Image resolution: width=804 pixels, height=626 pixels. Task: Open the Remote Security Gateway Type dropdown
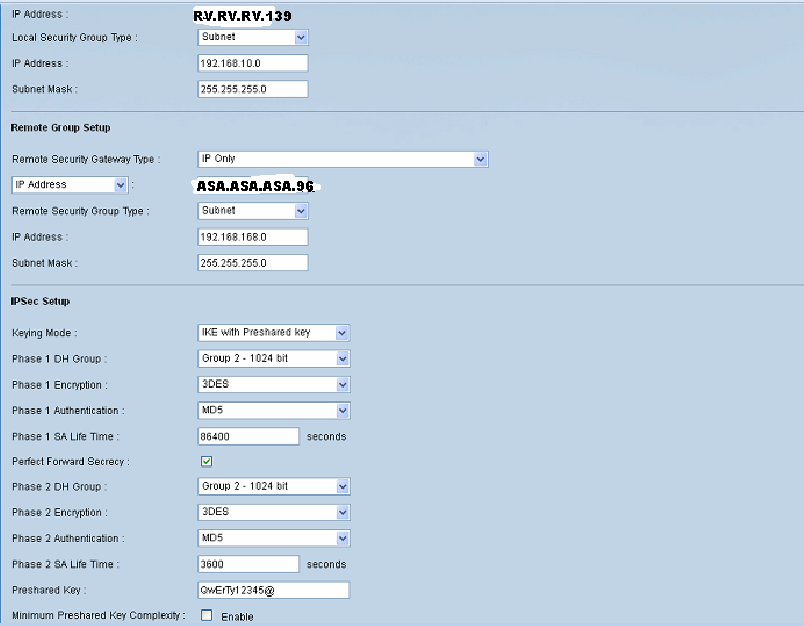coord(343,159)
